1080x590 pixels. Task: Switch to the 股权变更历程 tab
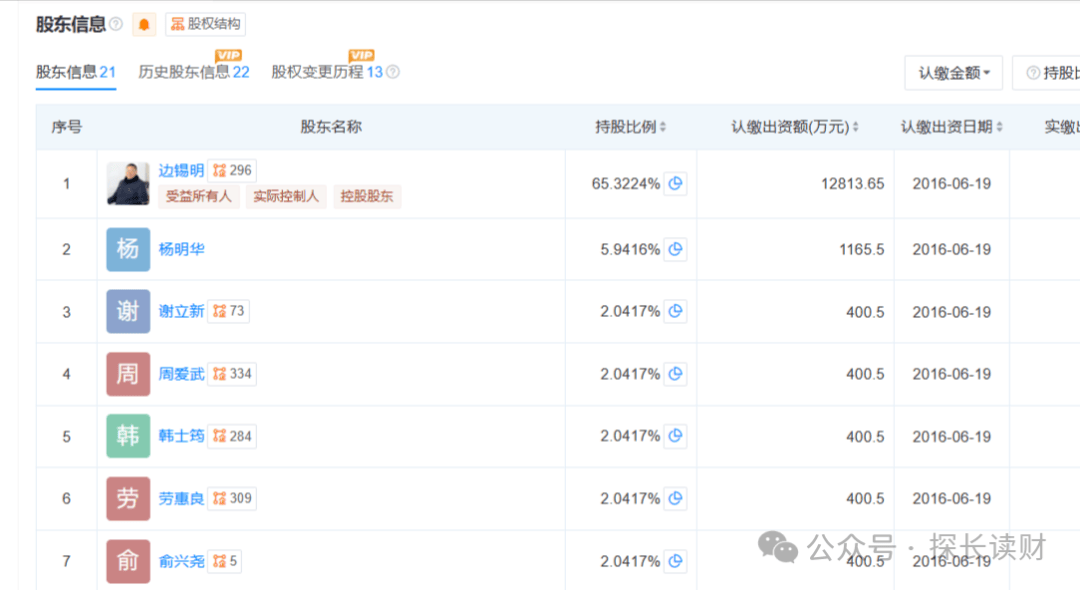pos(327,72)
